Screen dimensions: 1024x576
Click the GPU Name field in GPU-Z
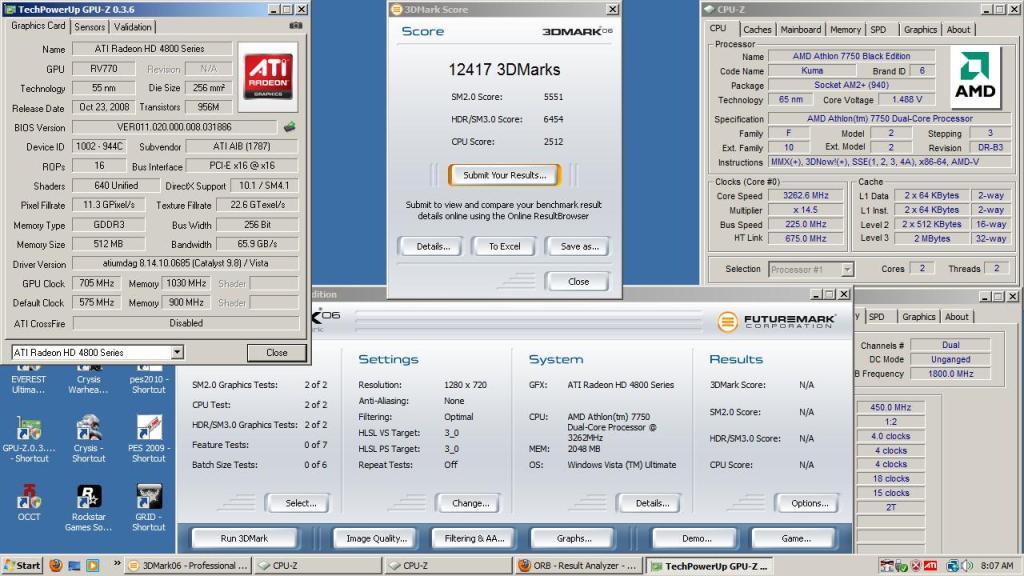(x=152, y=49)
